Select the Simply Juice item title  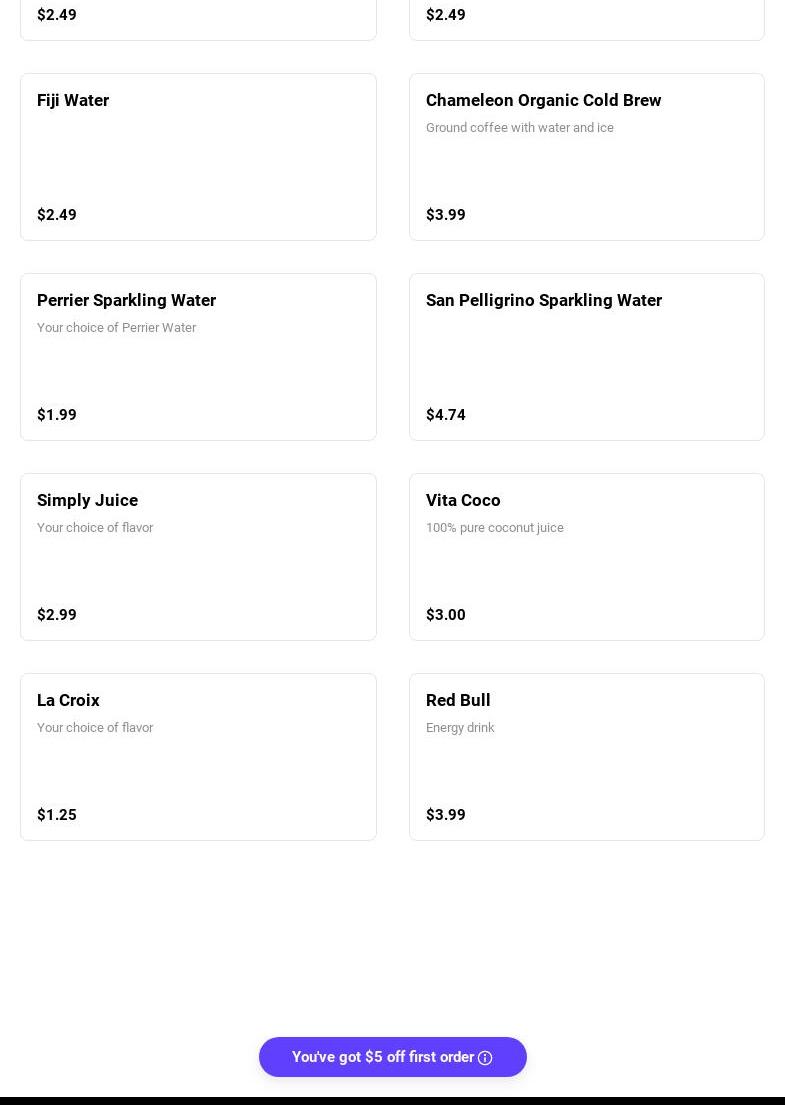tap(87, 500)
